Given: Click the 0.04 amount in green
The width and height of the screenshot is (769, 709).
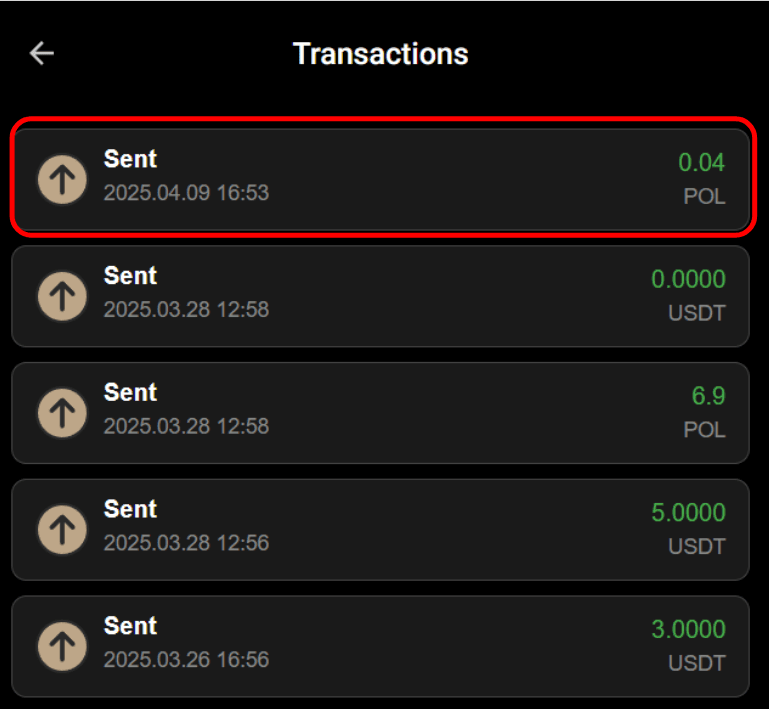Looking at the screenshot, I should 701,162.
